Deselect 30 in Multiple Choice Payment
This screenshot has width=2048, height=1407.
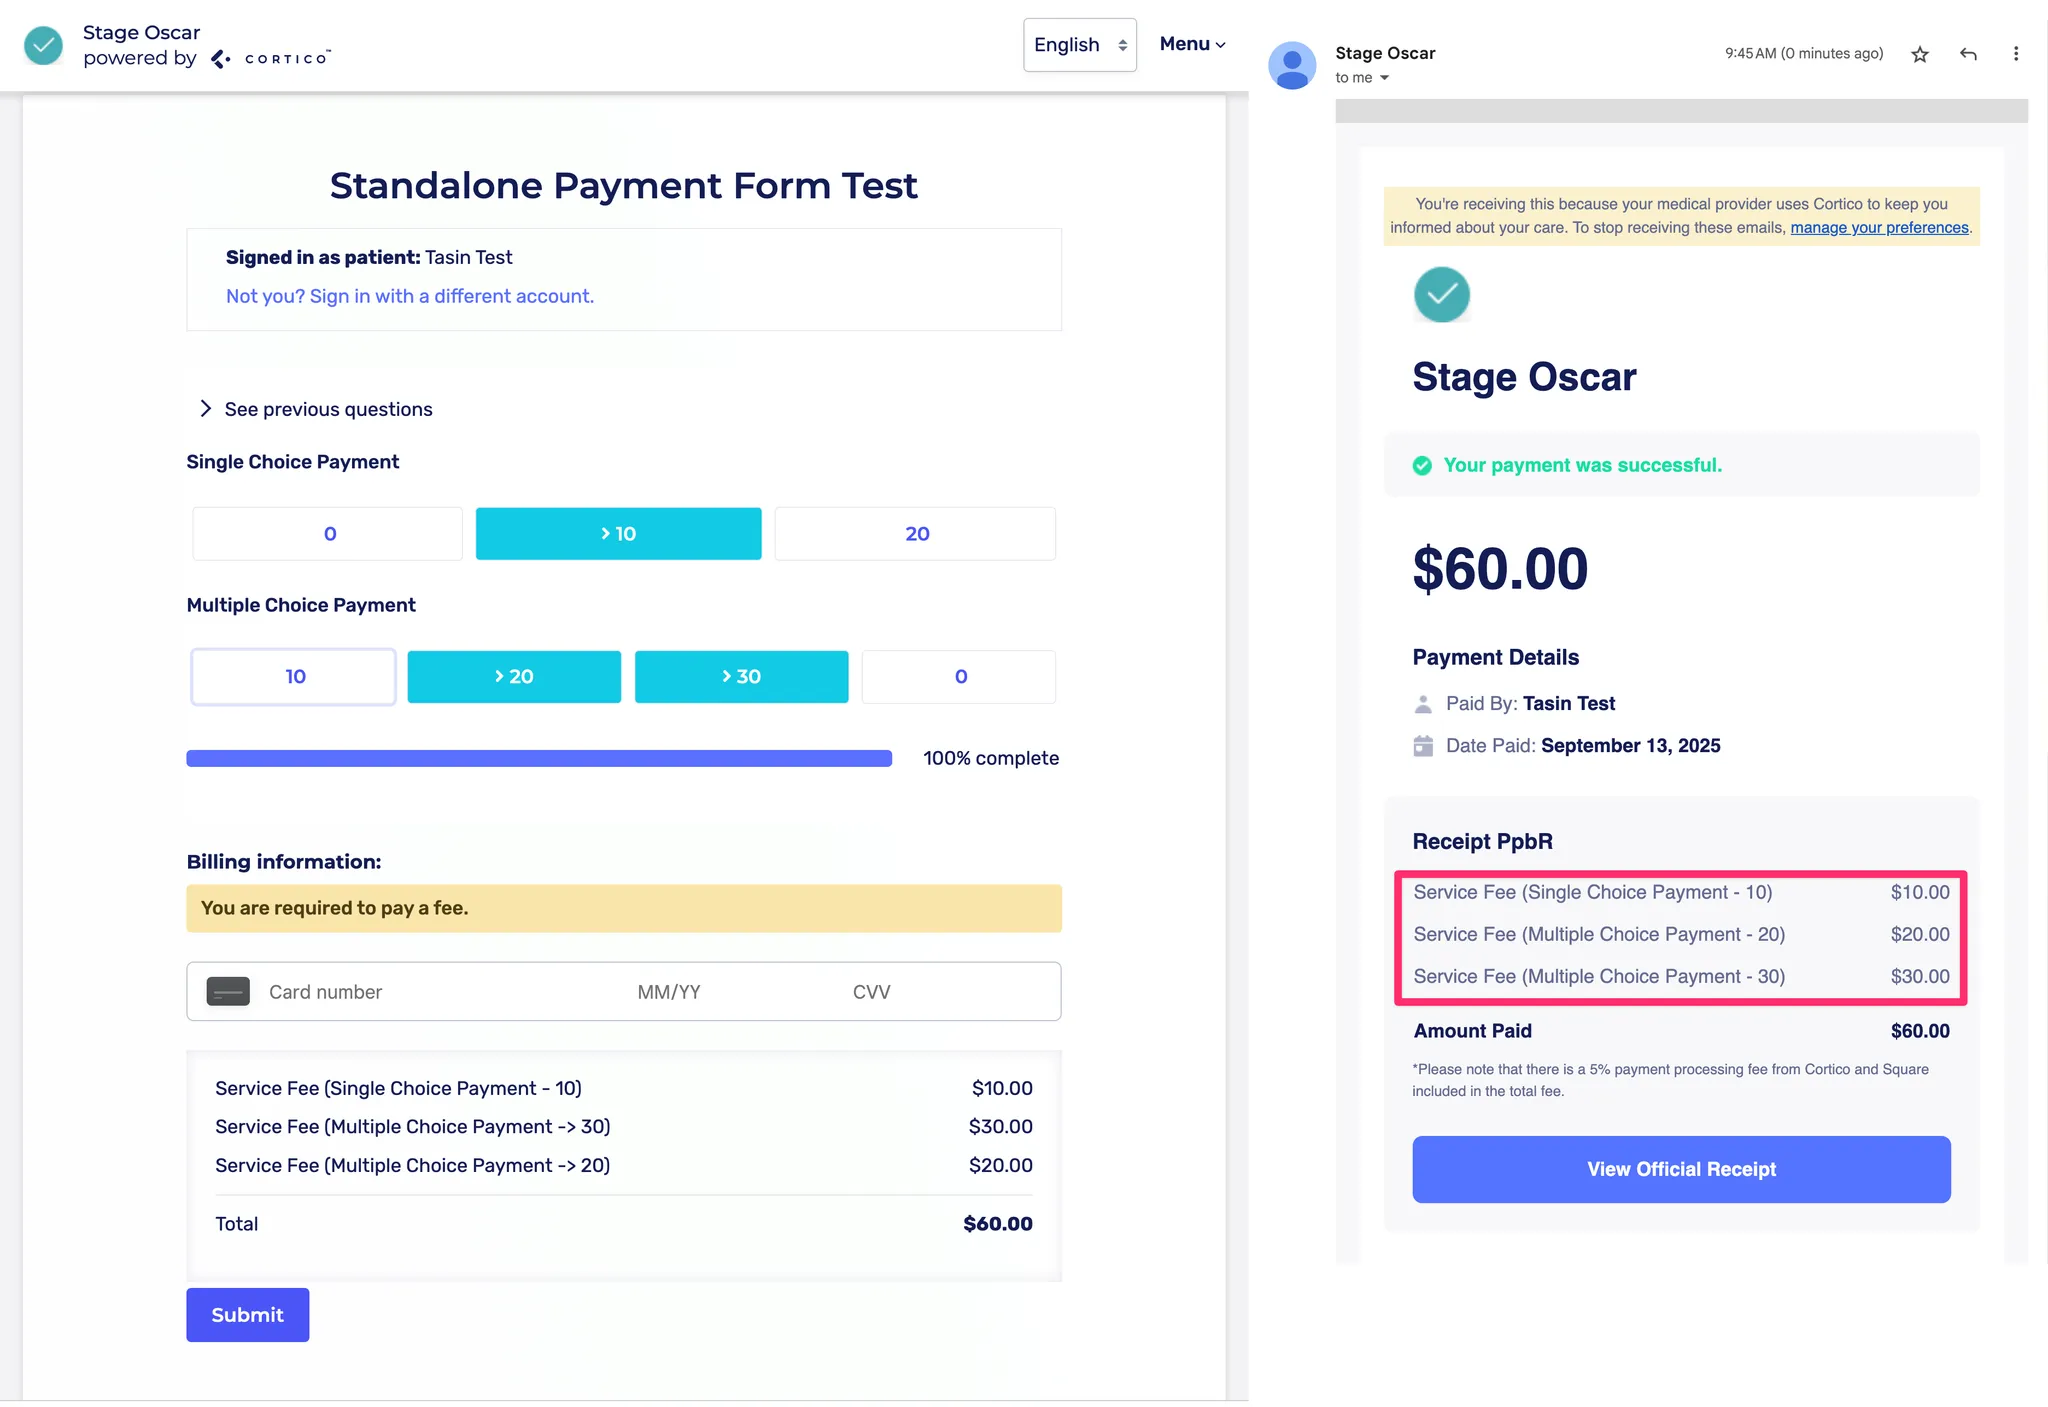point(741,677)
